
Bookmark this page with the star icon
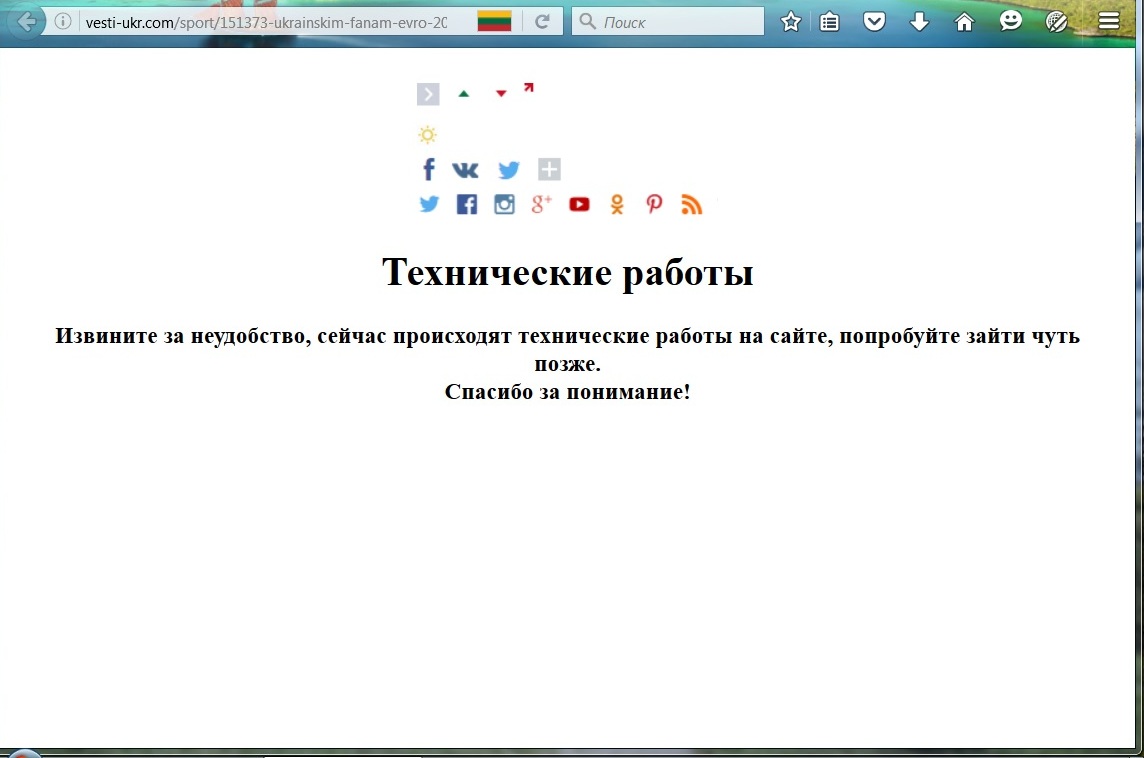coord(791,21)
